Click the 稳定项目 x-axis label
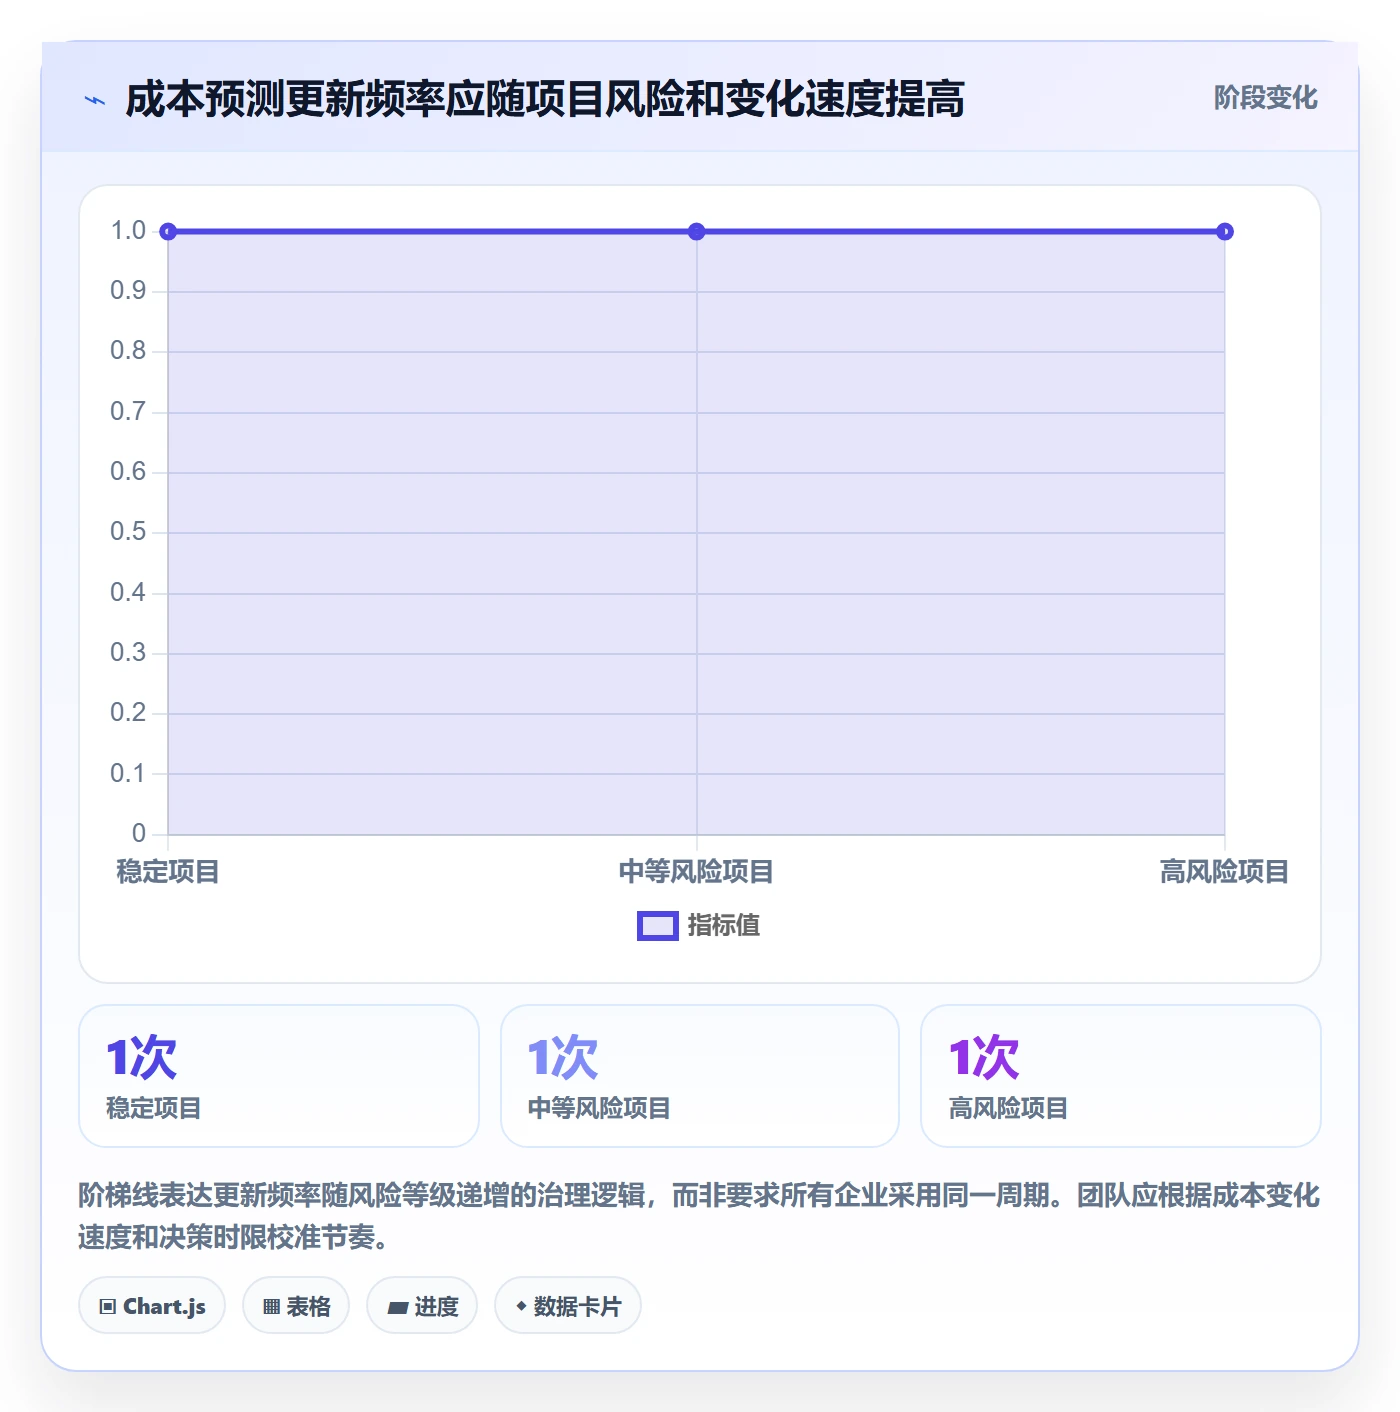1400x1412 pixels. tap(168, 872)
